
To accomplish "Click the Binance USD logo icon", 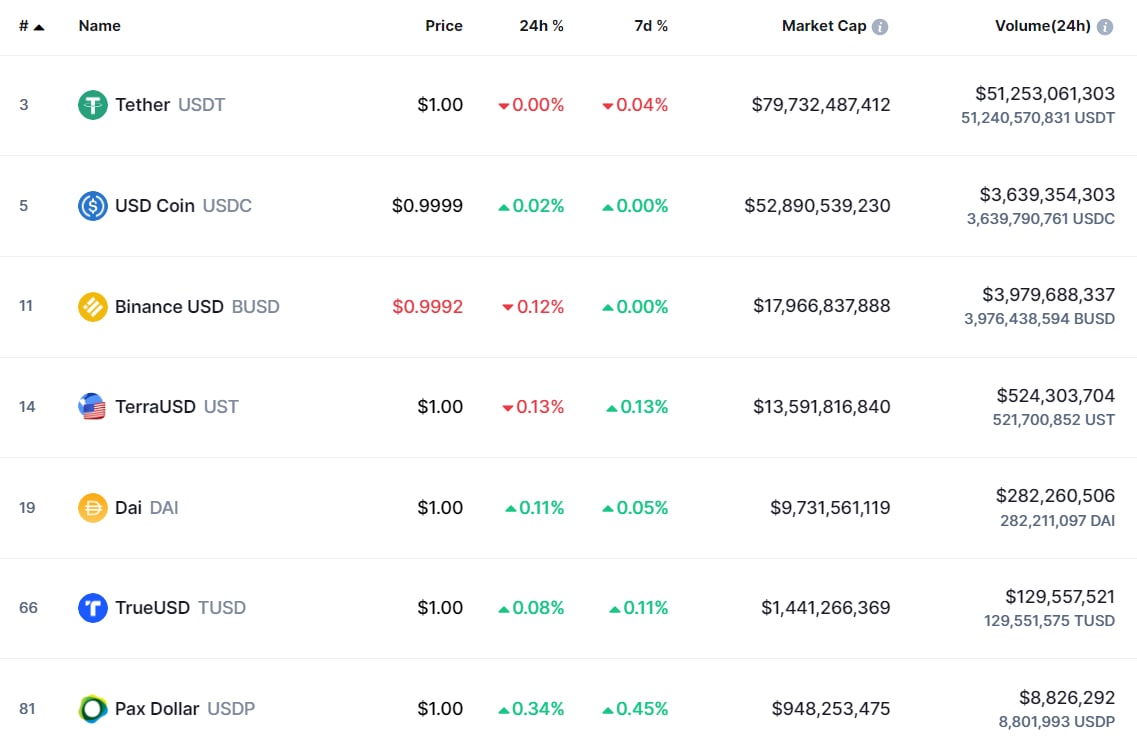I will [x=93, y=307].
